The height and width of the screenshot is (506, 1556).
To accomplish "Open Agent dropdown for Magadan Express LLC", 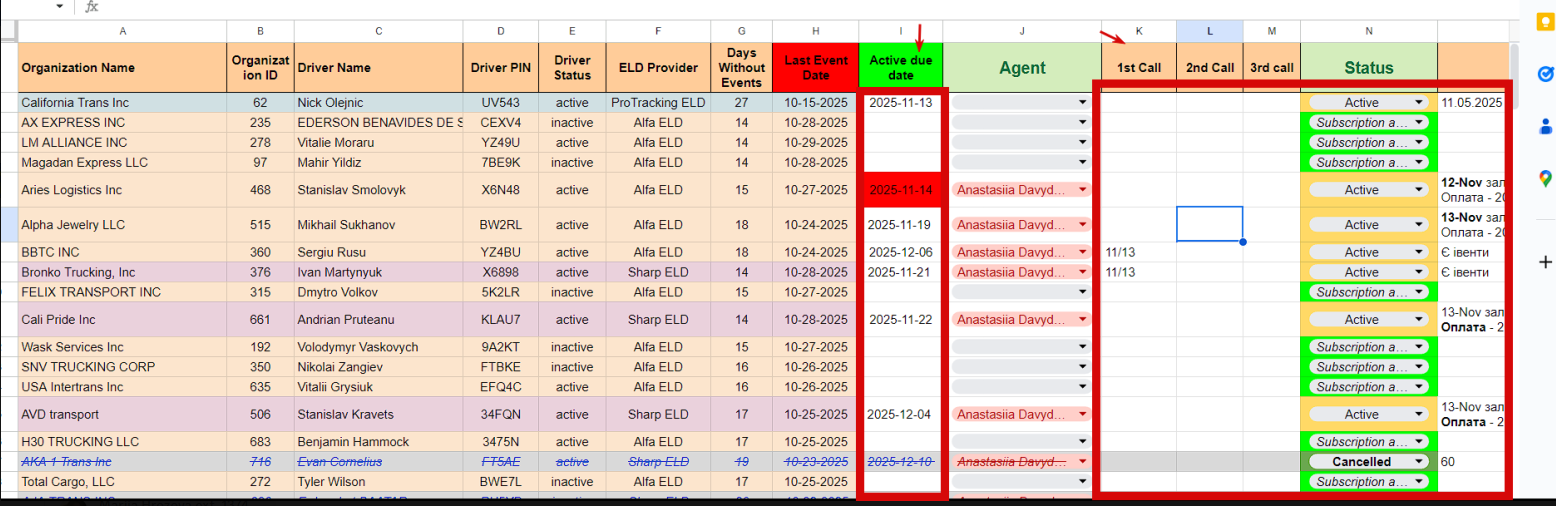I will tap(1082, 162).
